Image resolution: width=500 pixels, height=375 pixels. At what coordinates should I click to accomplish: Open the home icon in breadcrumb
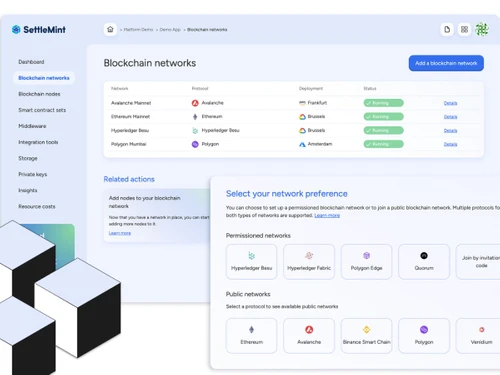[110, 30]
